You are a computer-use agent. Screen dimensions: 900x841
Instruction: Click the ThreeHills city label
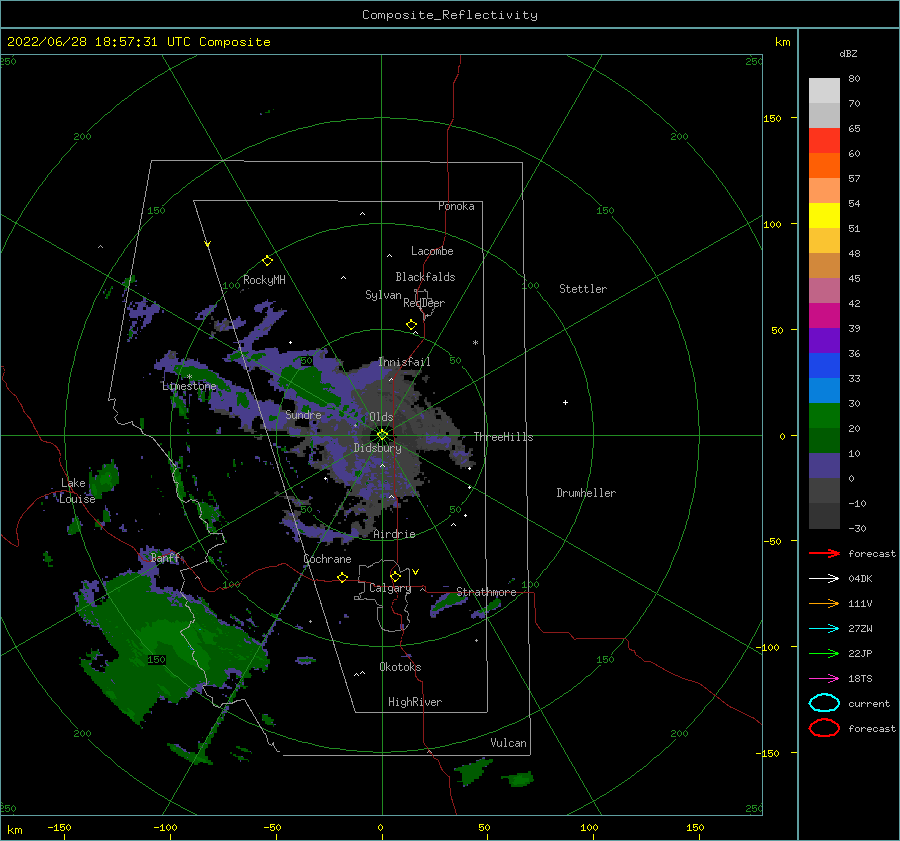(x=503, y=437)
